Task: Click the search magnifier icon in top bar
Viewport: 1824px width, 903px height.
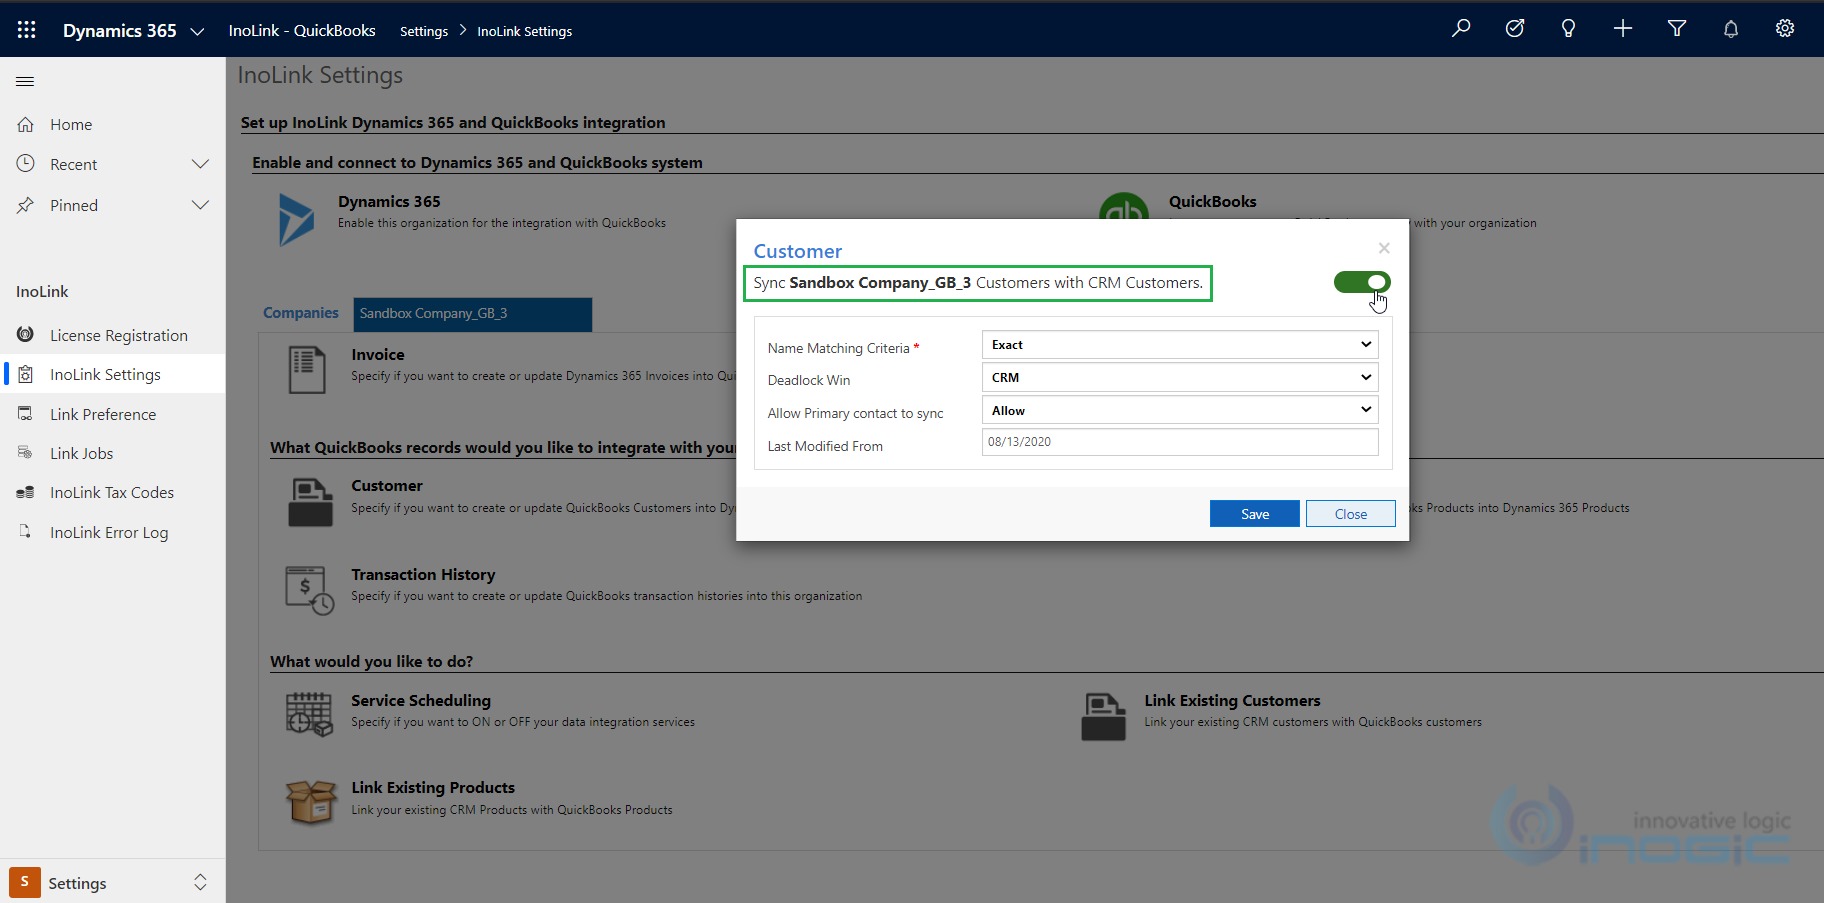Action: pos(1461,29)
